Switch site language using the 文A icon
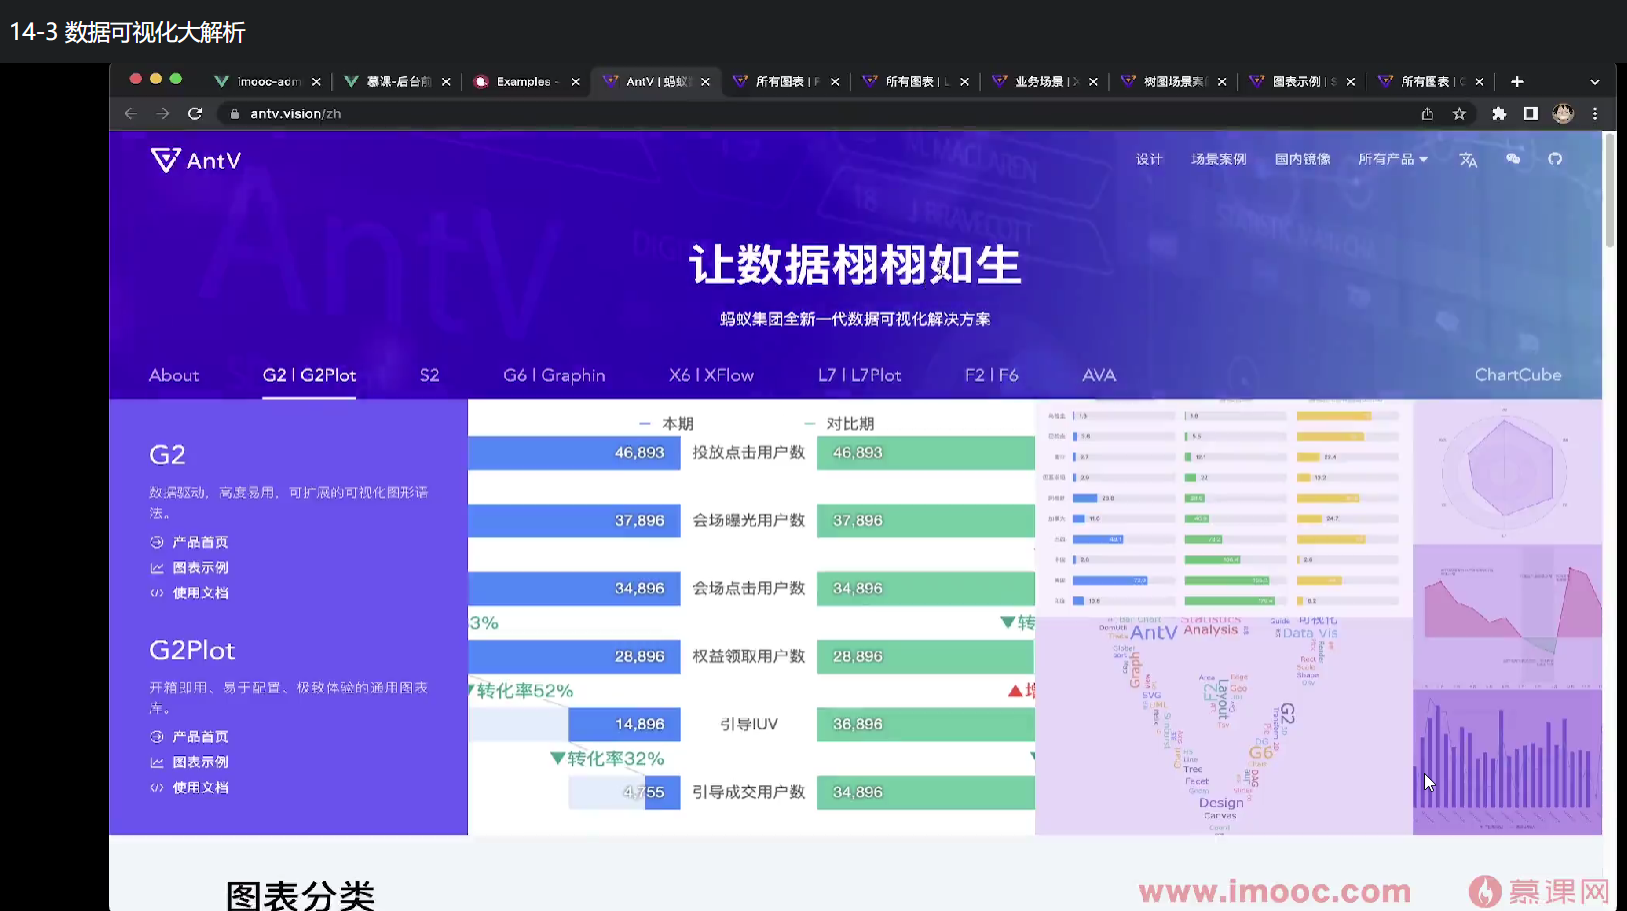Viewport: 1627px width, 911px height. click(1468, 159)
